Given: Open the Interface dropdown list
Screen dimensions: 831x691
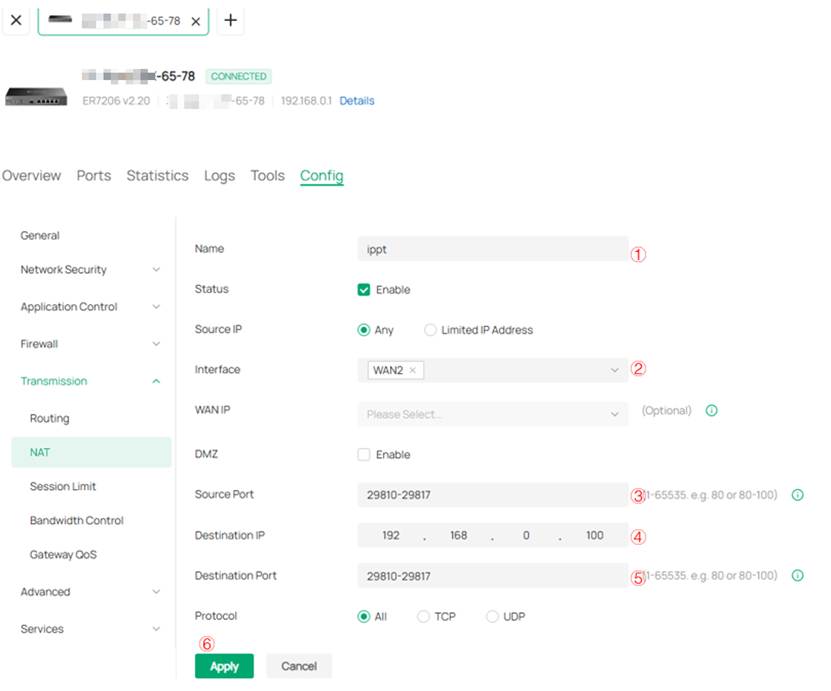Looking at the screenshot, I should click(614, 370).
